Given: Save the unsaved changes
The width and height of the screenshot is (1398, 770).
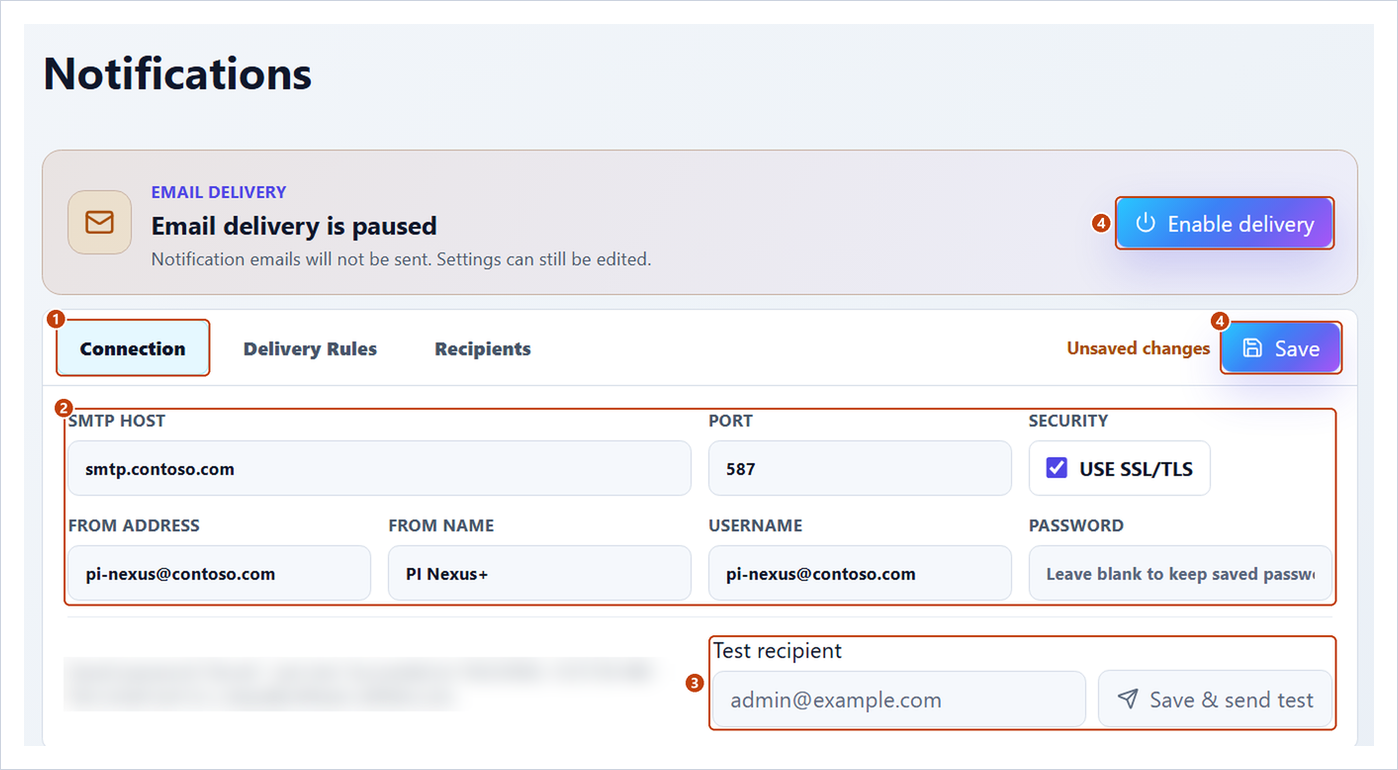Looking at the screenshot, I should [1281, 348].
